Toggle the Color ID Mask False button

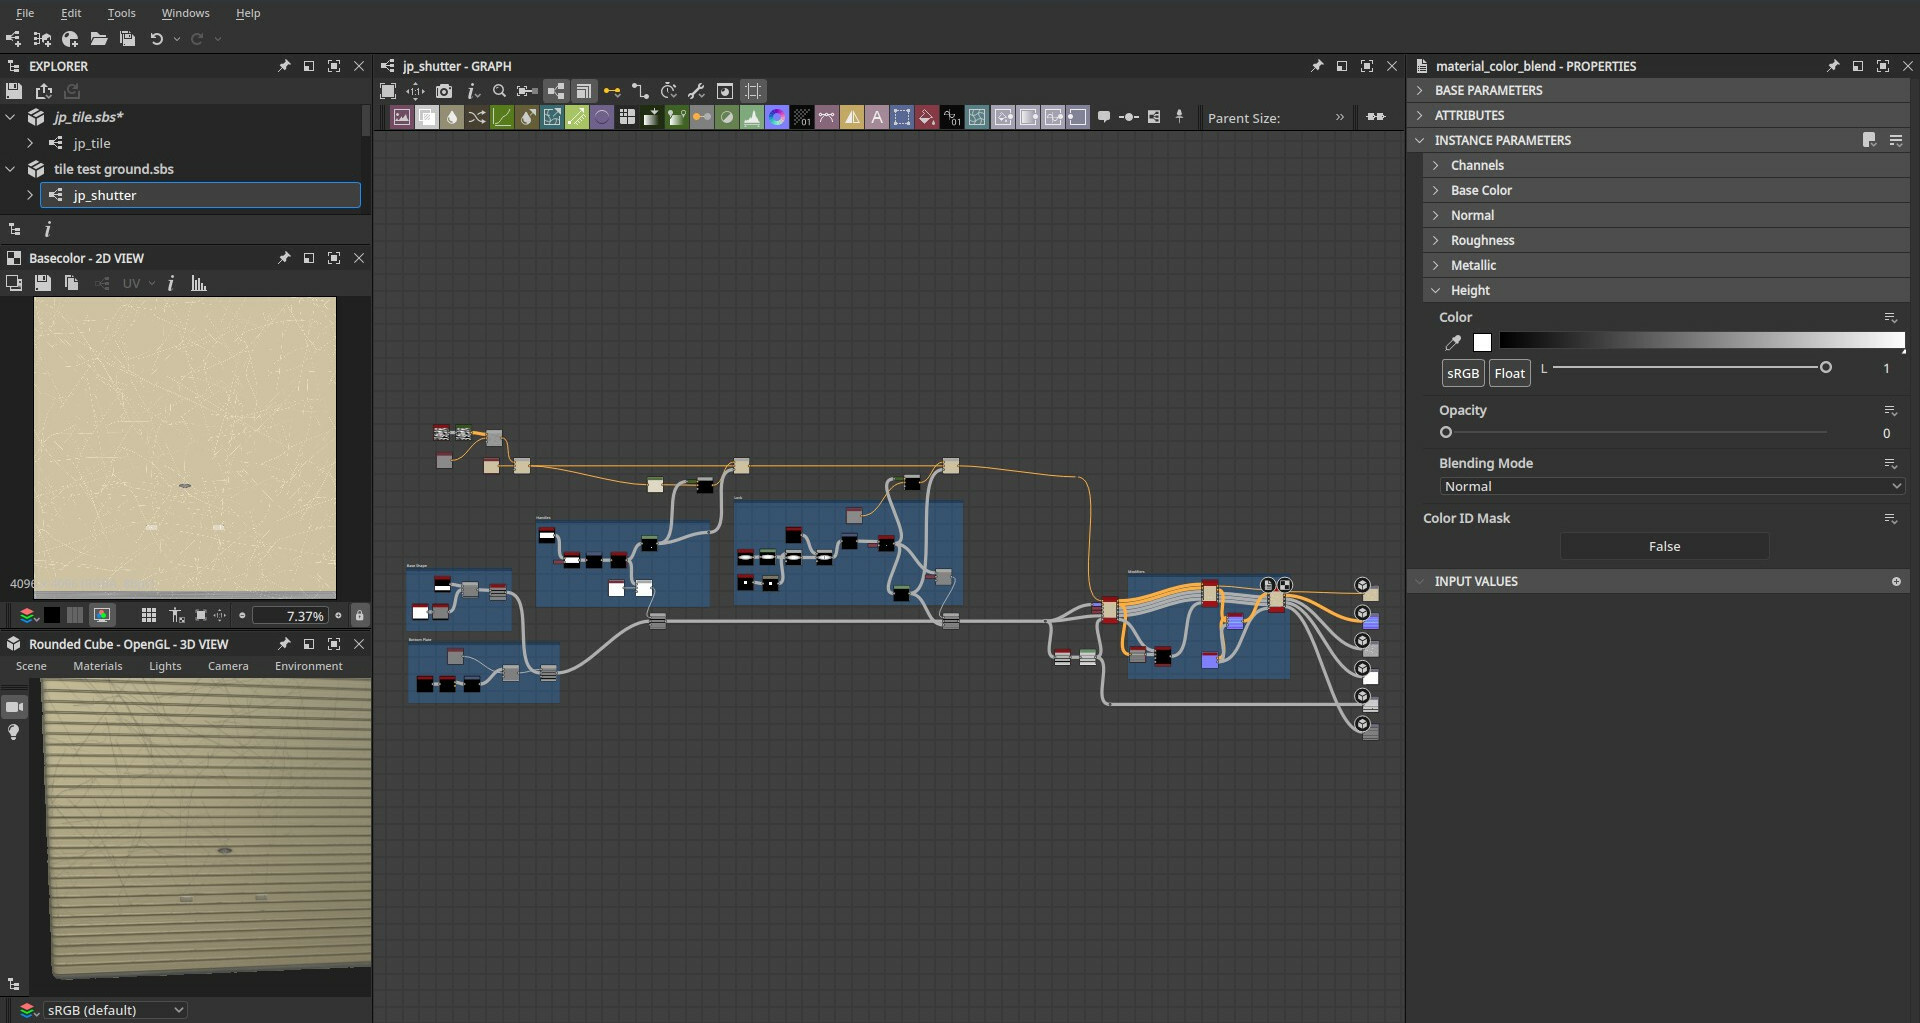[1664, 546]
